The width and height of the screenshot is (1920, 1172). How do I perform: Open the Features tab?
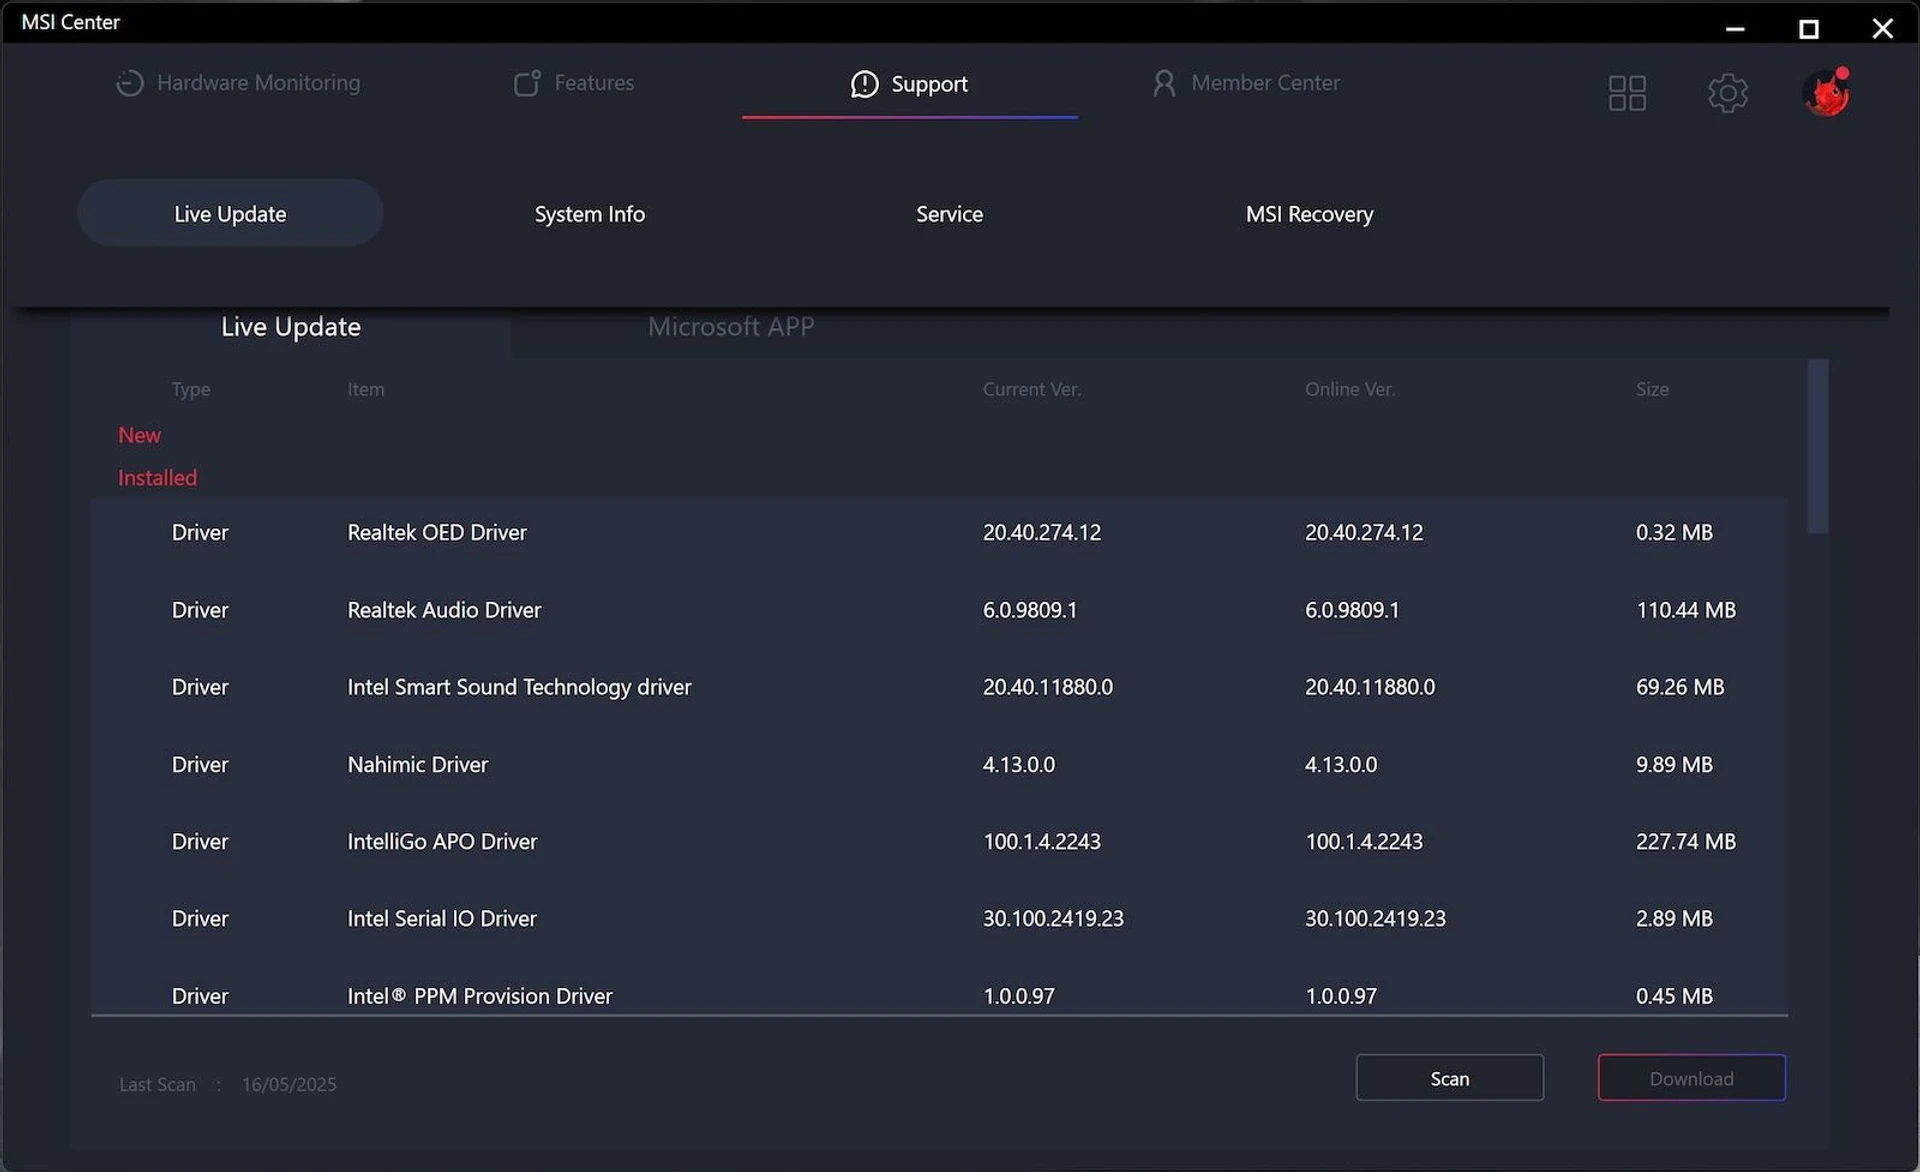coord(574,83)
